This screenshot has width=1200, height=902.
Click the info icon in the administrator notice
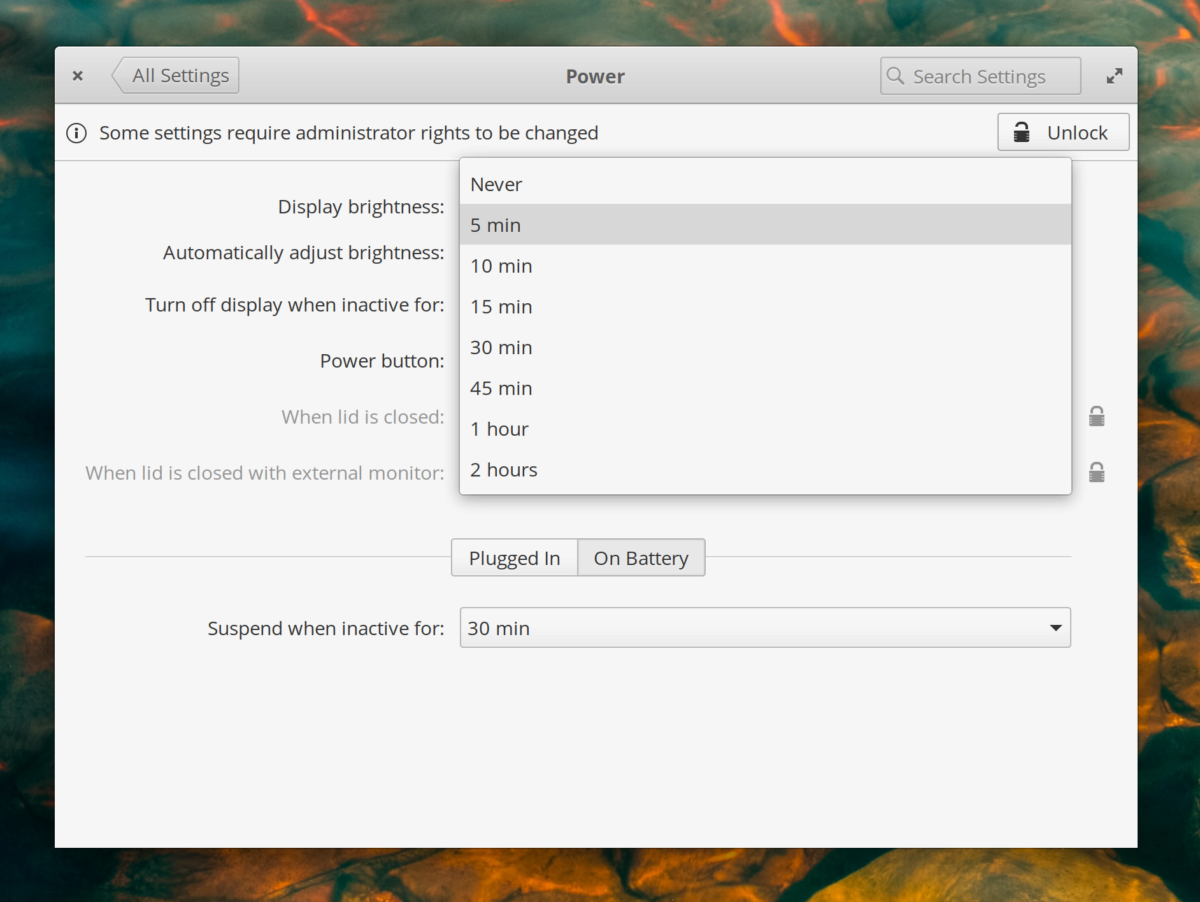[76, 133]
